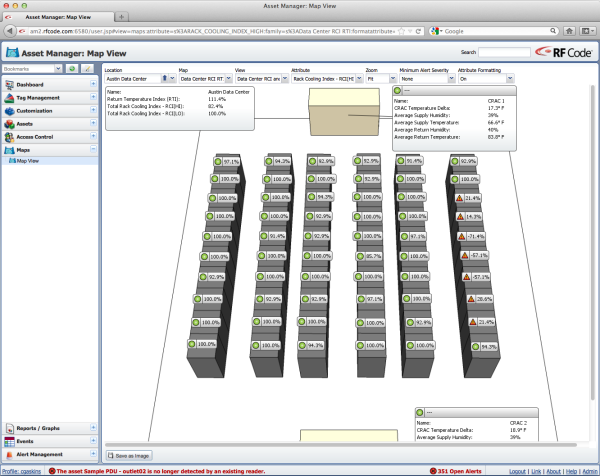Click the browser URL address field
Screen dimensions: 600x476
click(212, 31)
